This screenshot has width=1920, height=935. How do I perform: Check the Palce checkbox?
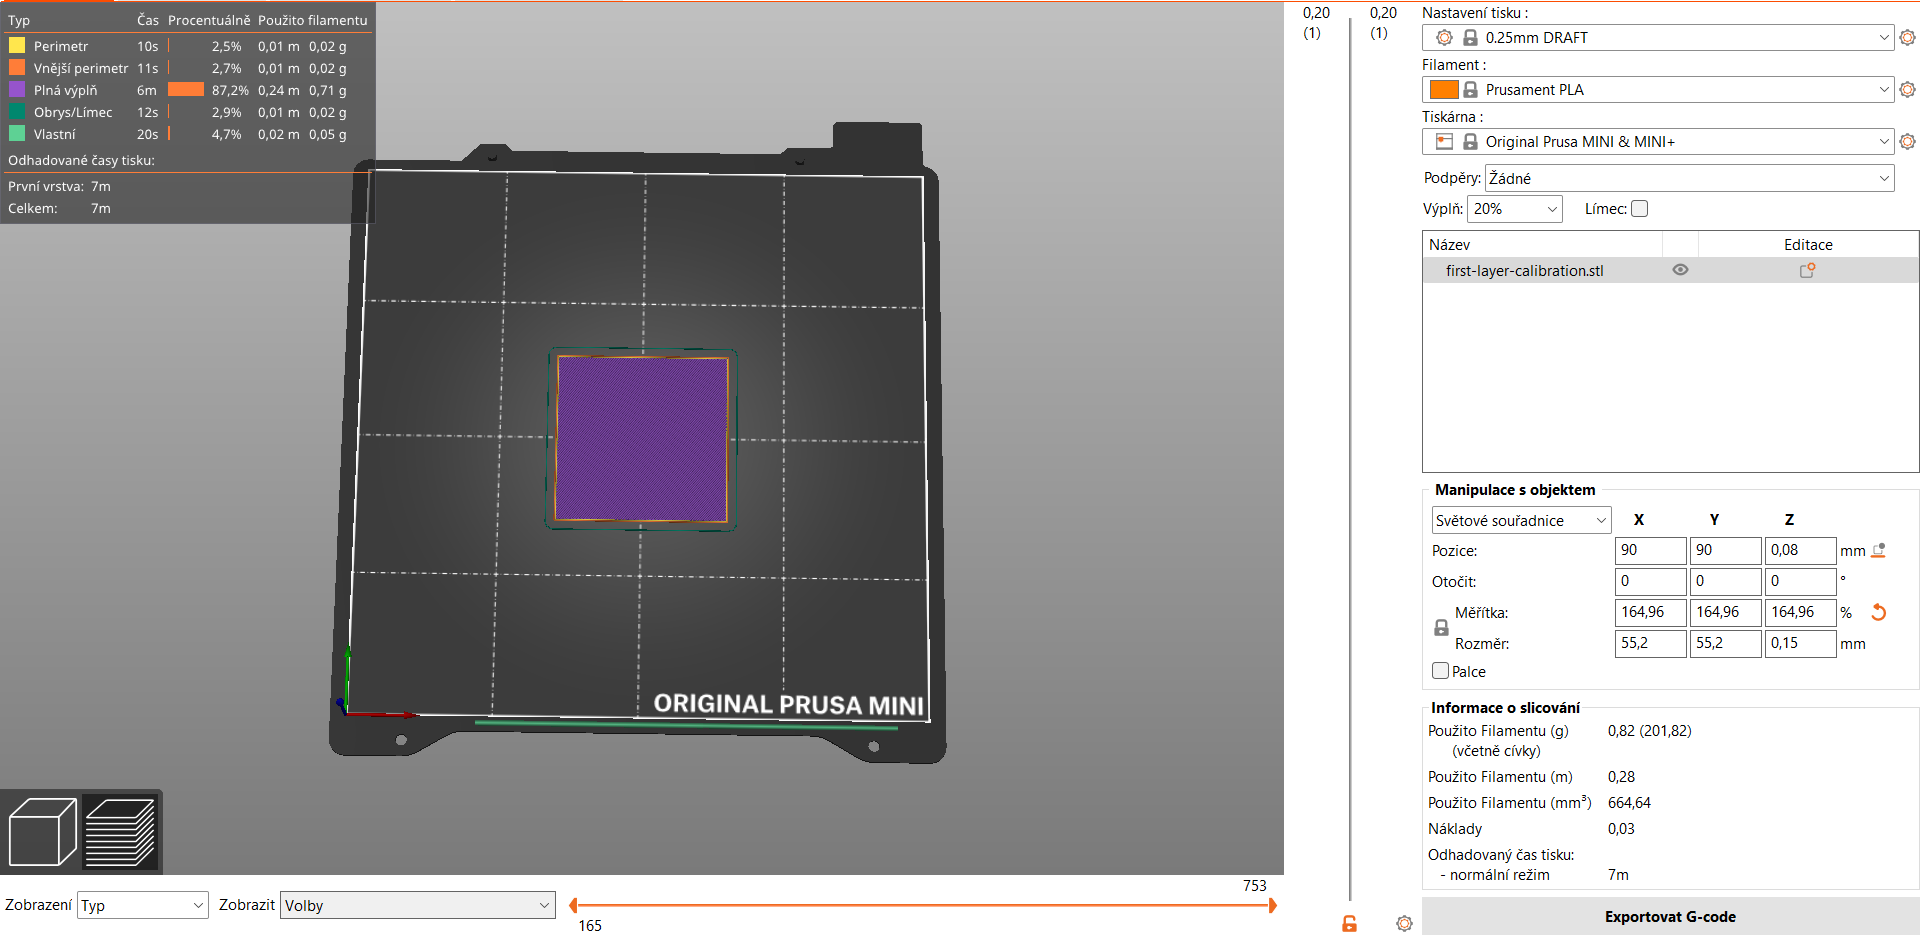tap(1440, 671)
